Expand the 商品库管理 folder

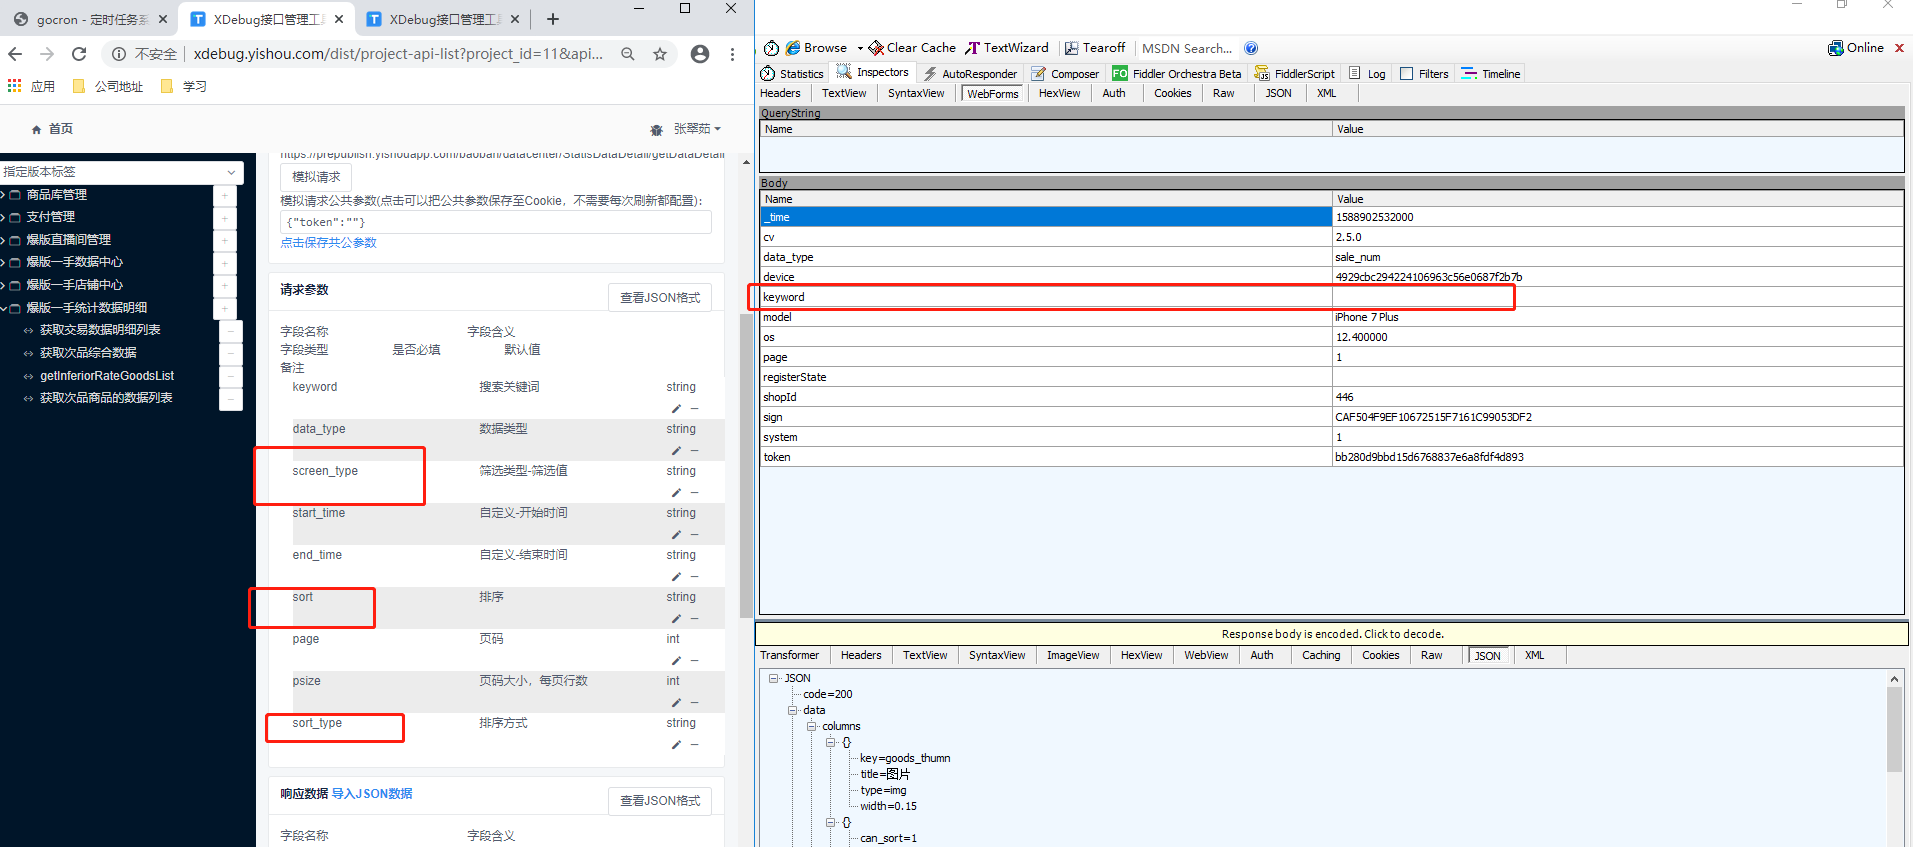tap(4, 195)
